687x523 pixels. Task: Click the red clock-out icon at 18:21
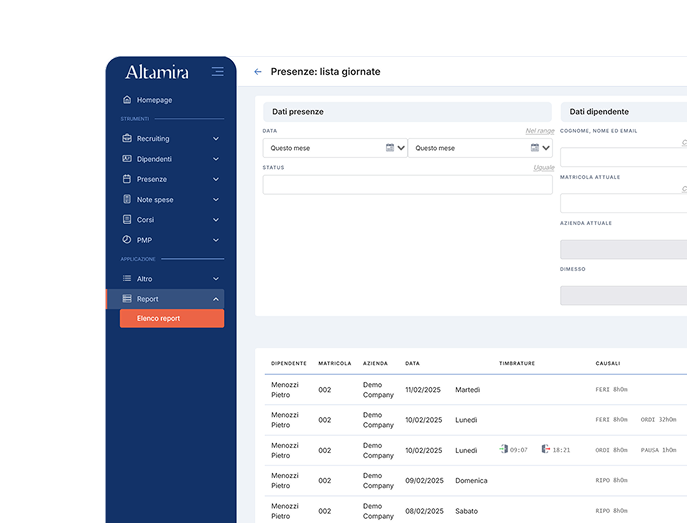546,450
